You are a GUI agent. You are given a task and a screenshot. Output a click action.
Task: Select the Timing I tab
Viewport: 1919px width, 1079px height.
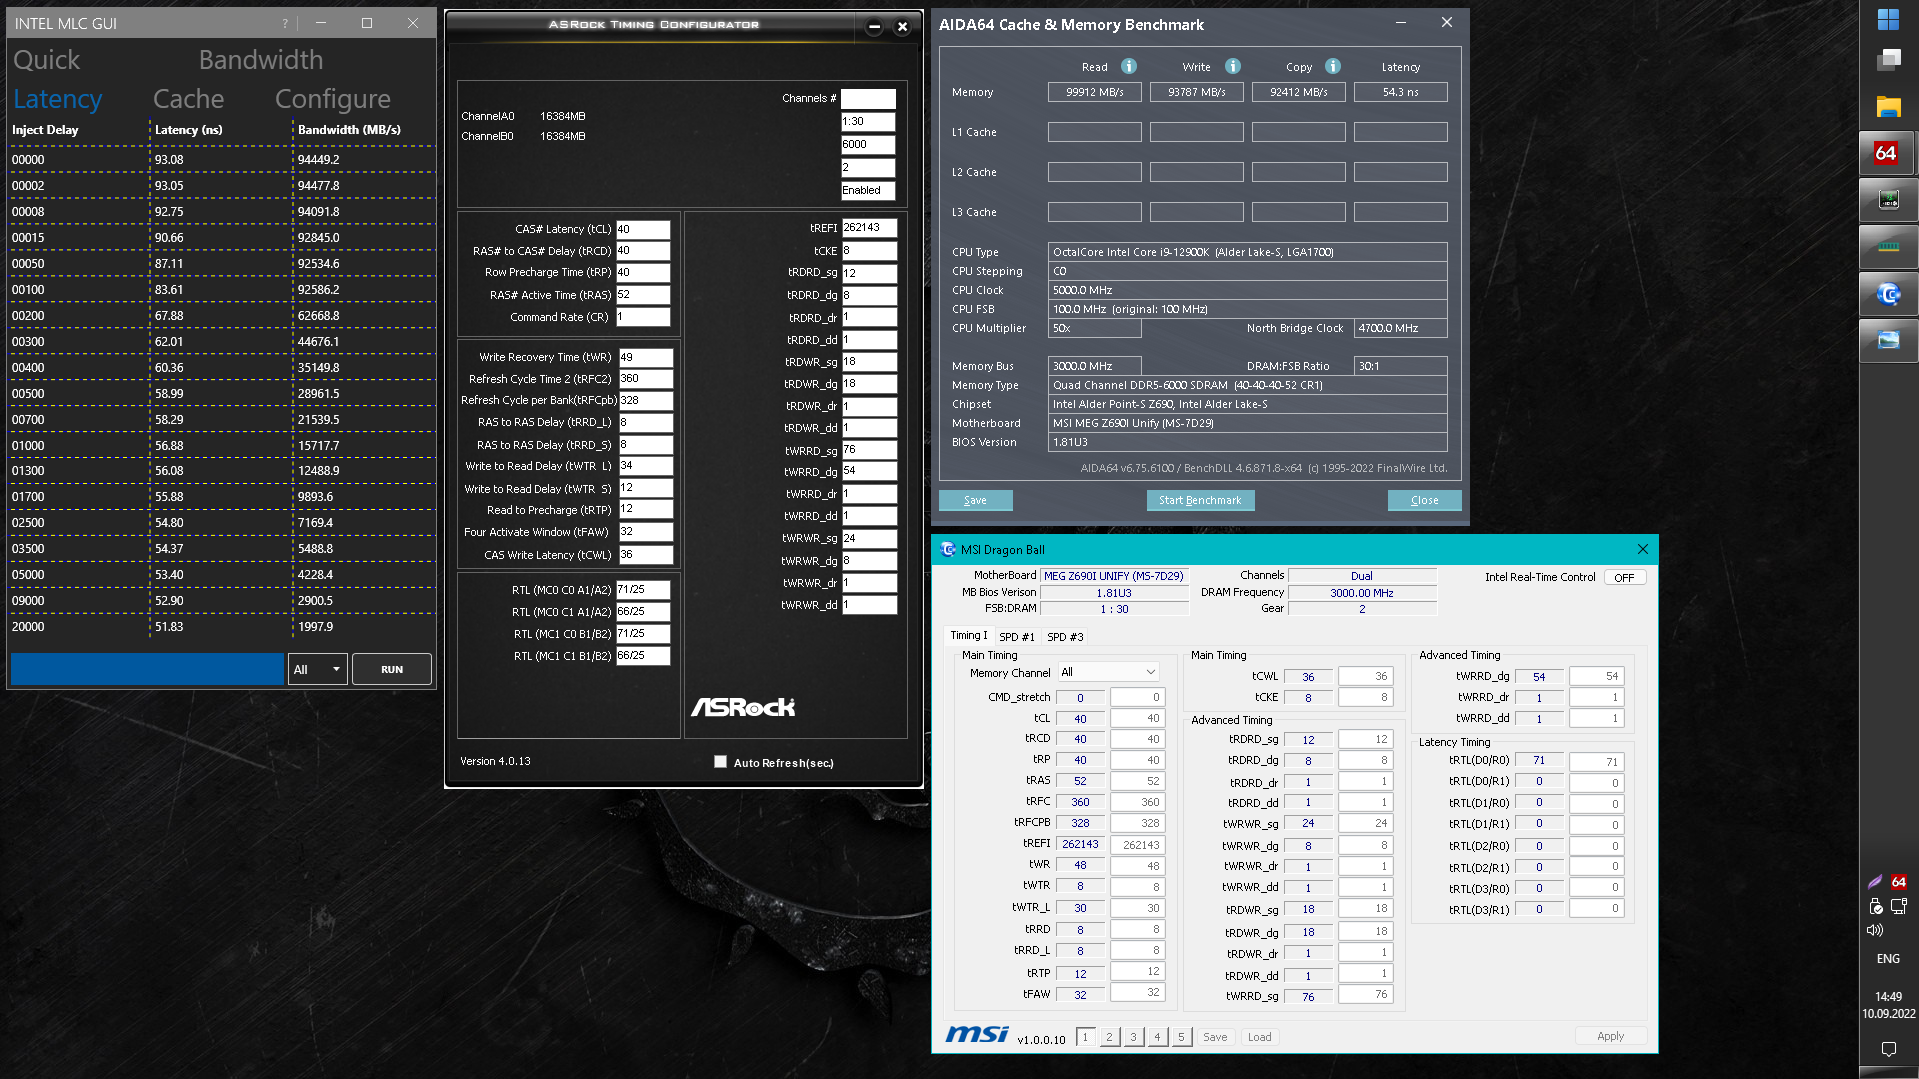click(968, 636)
